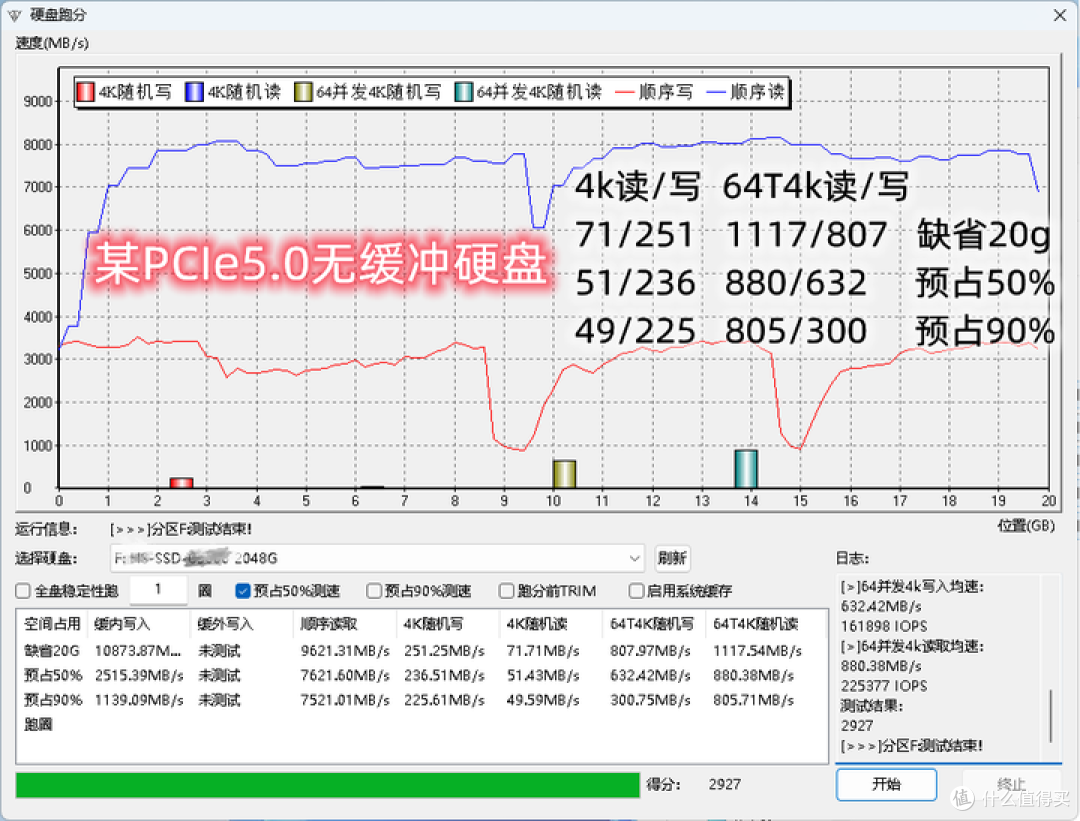This screenshot has width=1080, height=821.
Task: Click the 1139.09MB/s cached write value
Action: [139, 700]
